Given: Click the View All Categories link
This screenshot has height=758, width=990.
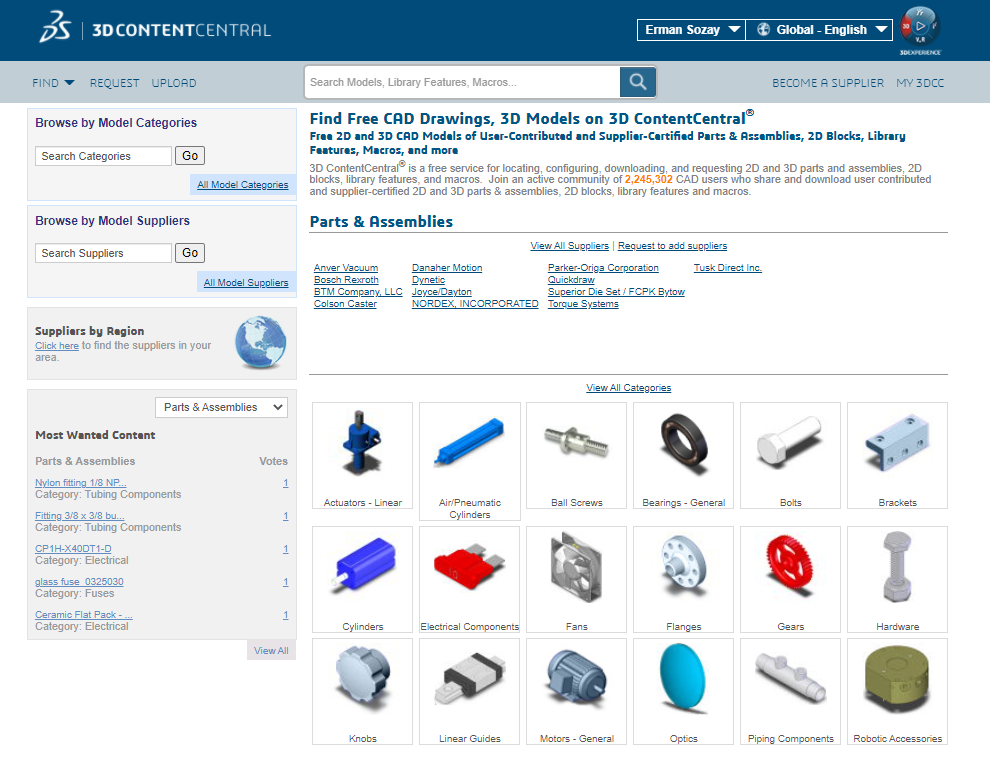Looking at the screenshot, I should (628, 388).
